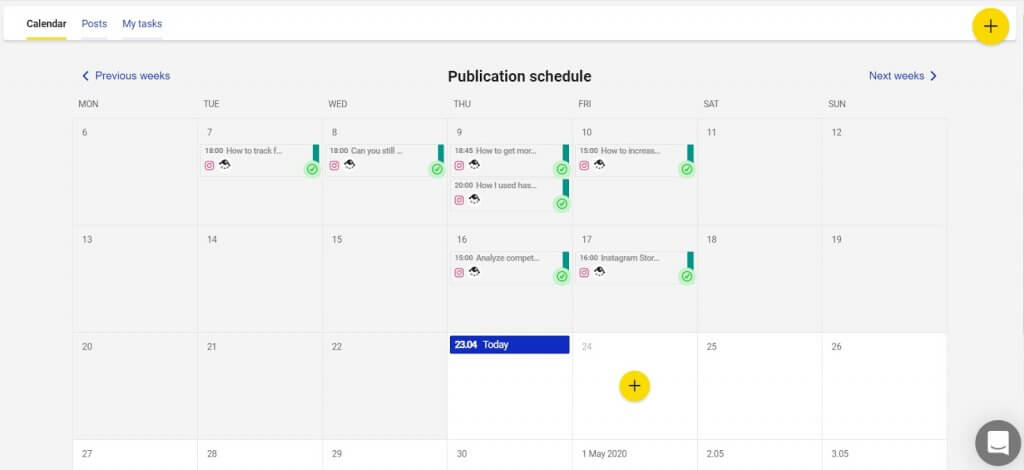
Task: Go to Previous weeks
Action: tap(125, 76)
